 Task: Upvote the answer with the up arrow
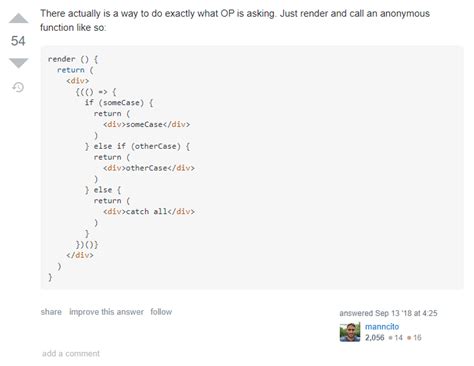pyautogui.click(x=18, y=18)
